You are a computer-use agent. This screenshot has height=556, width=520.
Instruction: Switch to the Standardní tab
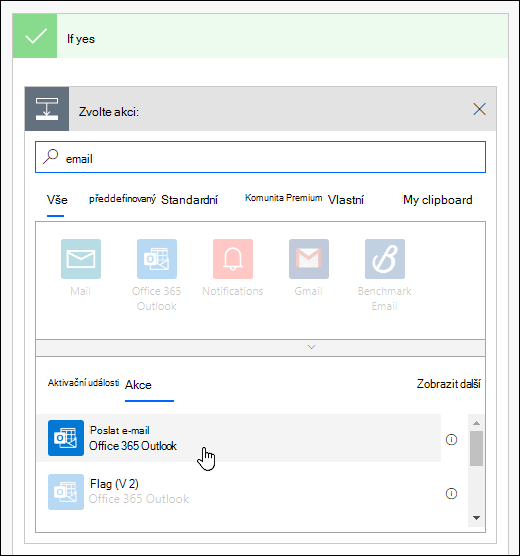tap(189, 200)
